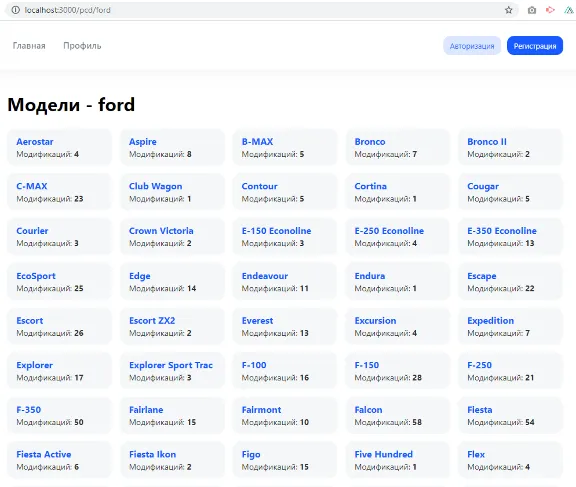This screenshot has height=487, width=576.
Task: Select the EcoSport model link
Action: click(36, 276)
